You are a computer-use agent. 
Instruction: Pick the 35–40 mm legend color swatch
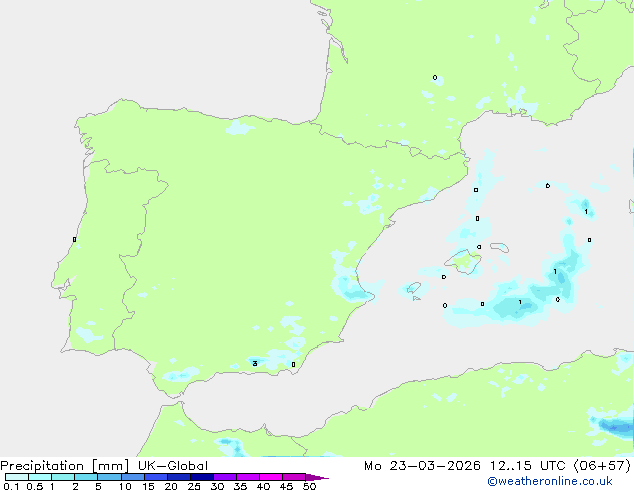point(248,477)
